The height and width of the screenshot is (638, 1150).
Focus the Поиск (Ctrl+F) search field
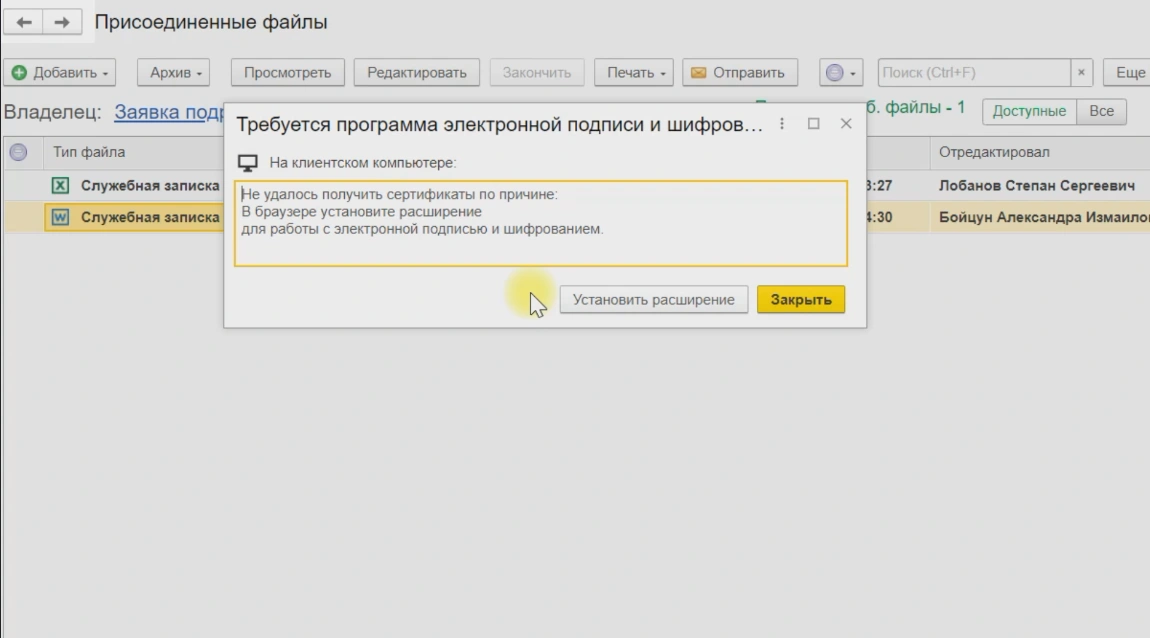coord(974,73)
